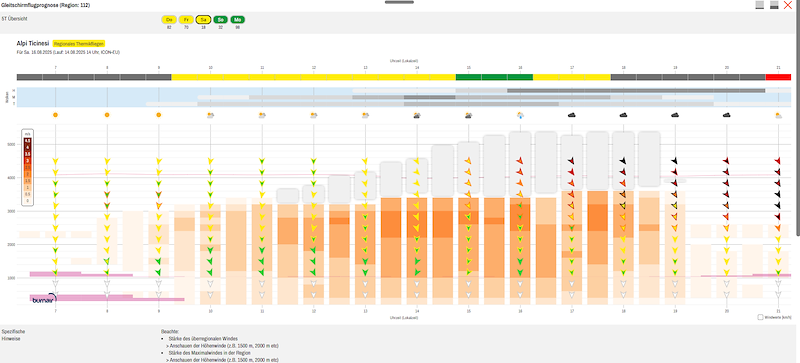This screenshot has height=363, width=800.
Task: Click the weather icon at 21 o'clock
Action: click(778, 115)
